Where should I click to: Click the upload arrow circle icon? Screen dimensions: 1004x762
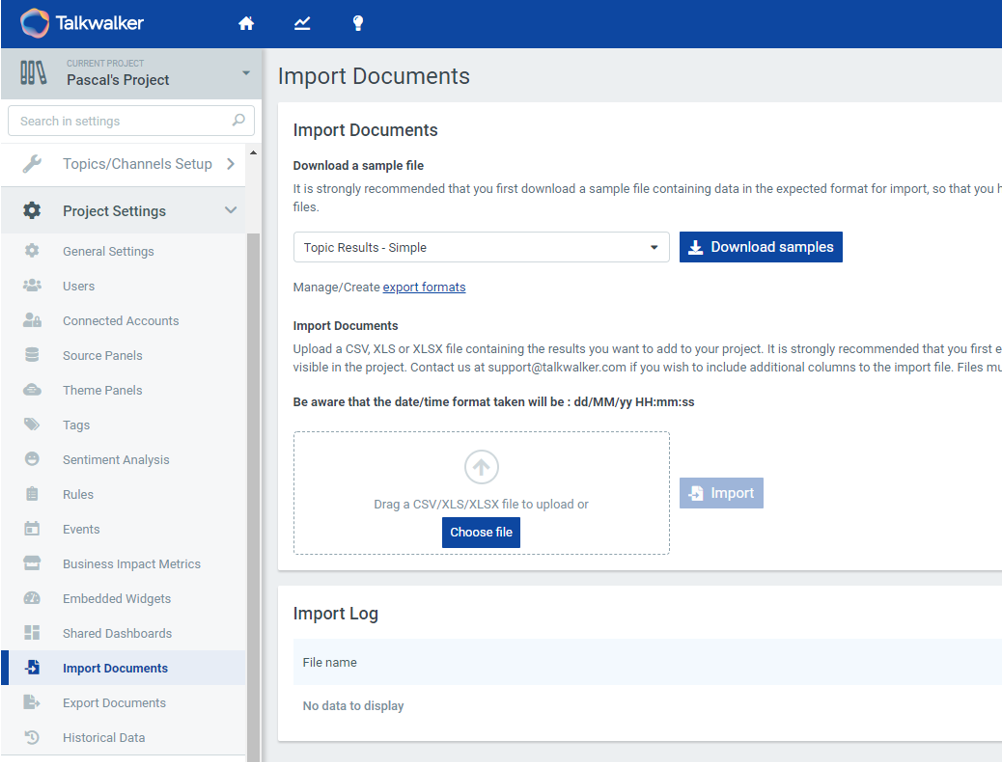(481, 467)
